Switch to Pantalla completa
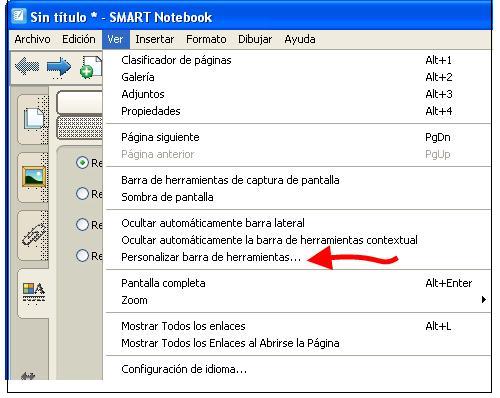The image size is (500, 398). (x=298, y=283)
